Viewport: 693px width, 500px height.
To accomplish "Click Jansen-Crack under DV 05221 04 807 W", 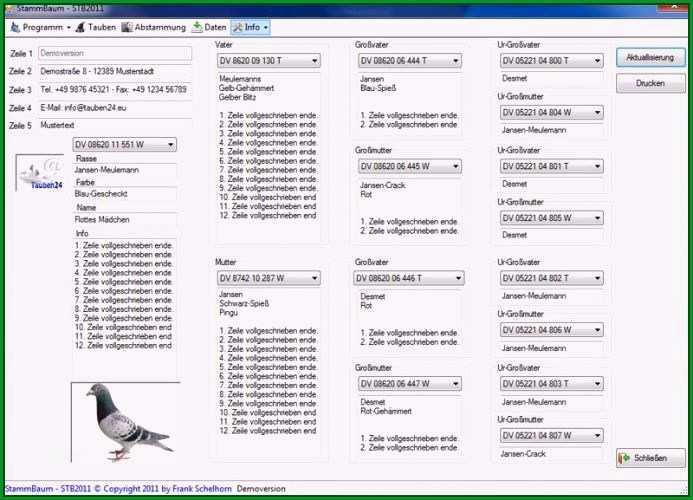I will (x=524, y=454).
